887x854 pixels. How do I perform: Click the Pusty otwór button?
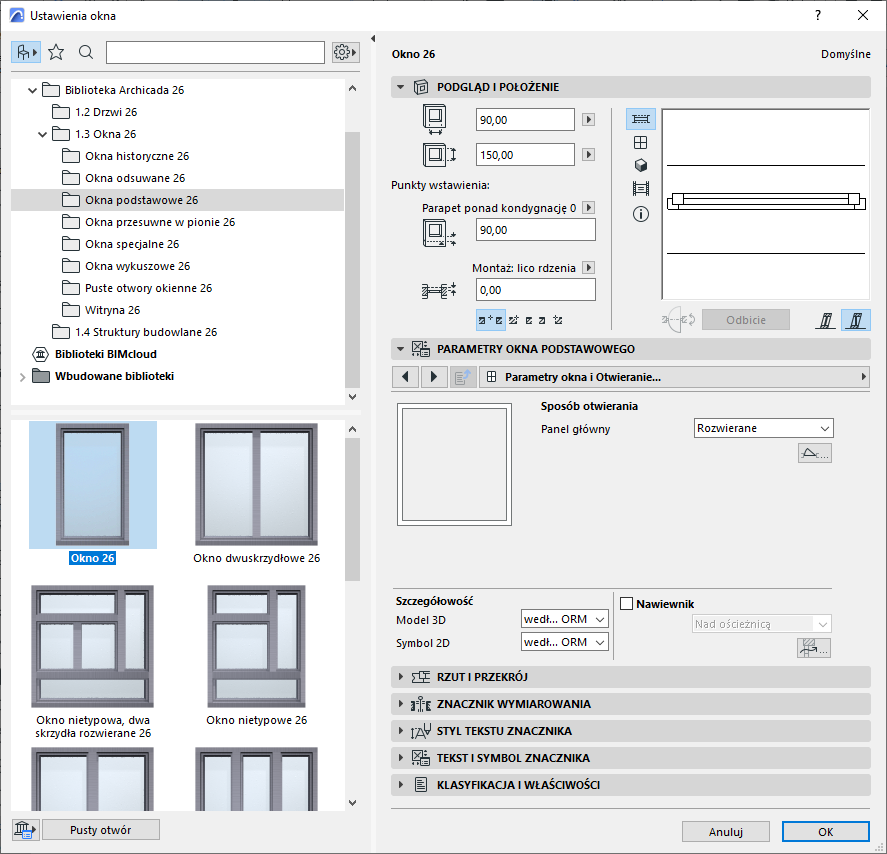100,829
